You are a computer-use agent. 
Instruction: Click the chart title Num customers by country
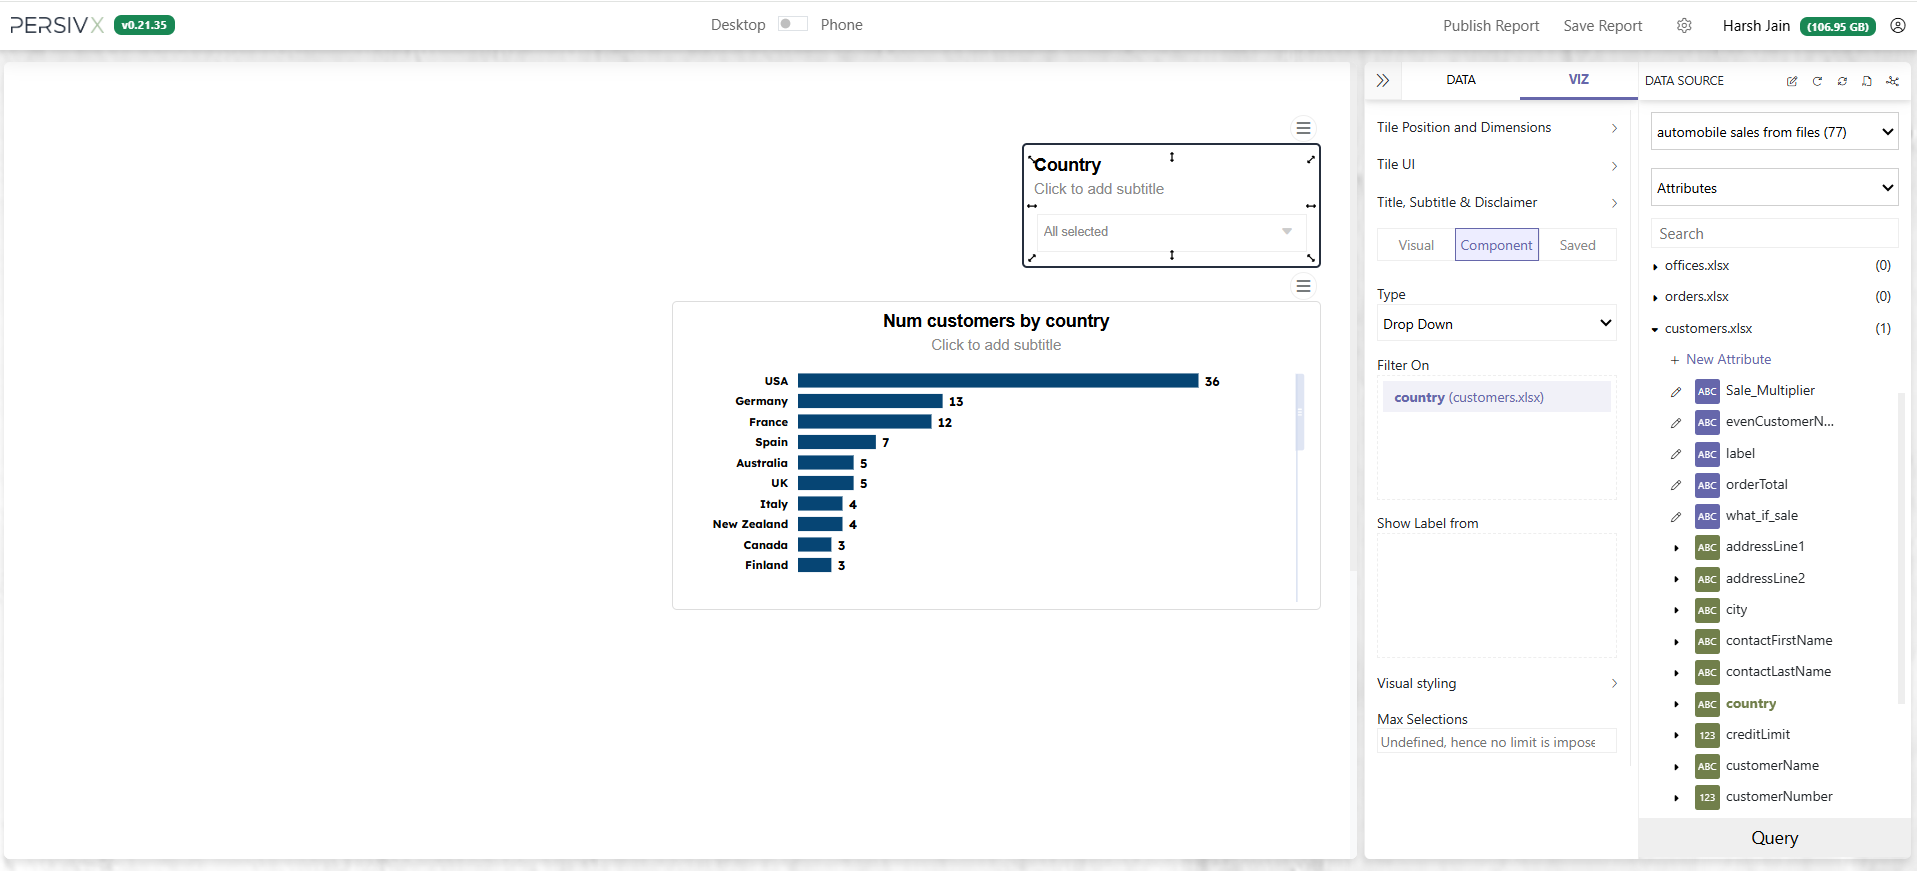tap(996, 321)
